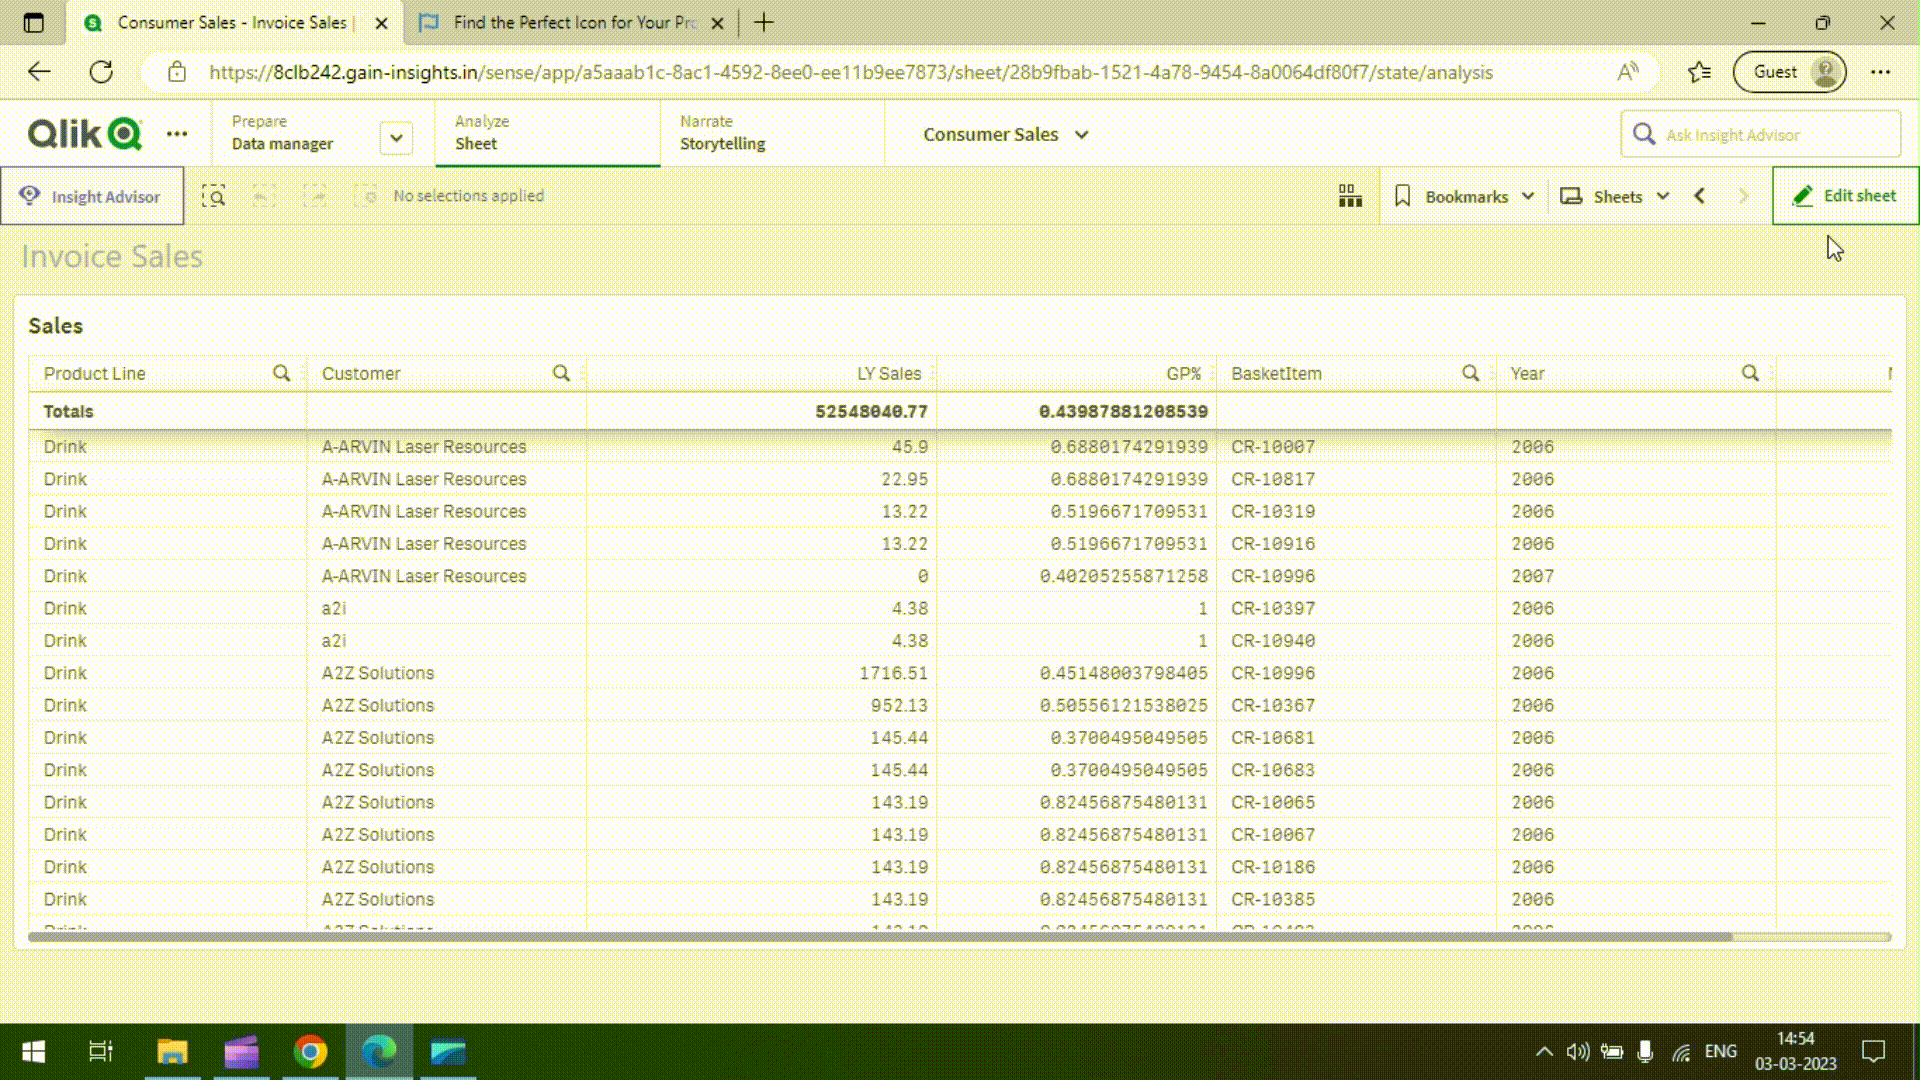
Task: Close the Find the Perfect Icon tab
Action: (x=717, y=23)
